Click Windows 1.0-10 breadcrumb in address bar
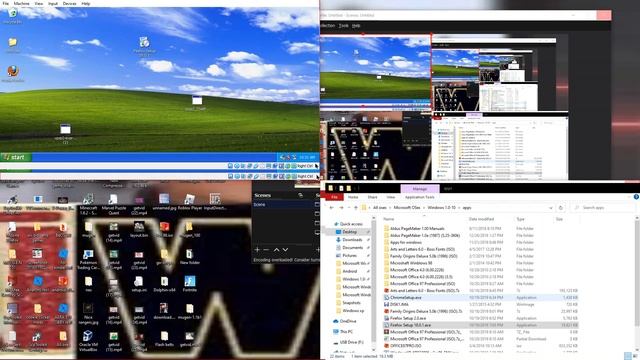 [441, 208]
